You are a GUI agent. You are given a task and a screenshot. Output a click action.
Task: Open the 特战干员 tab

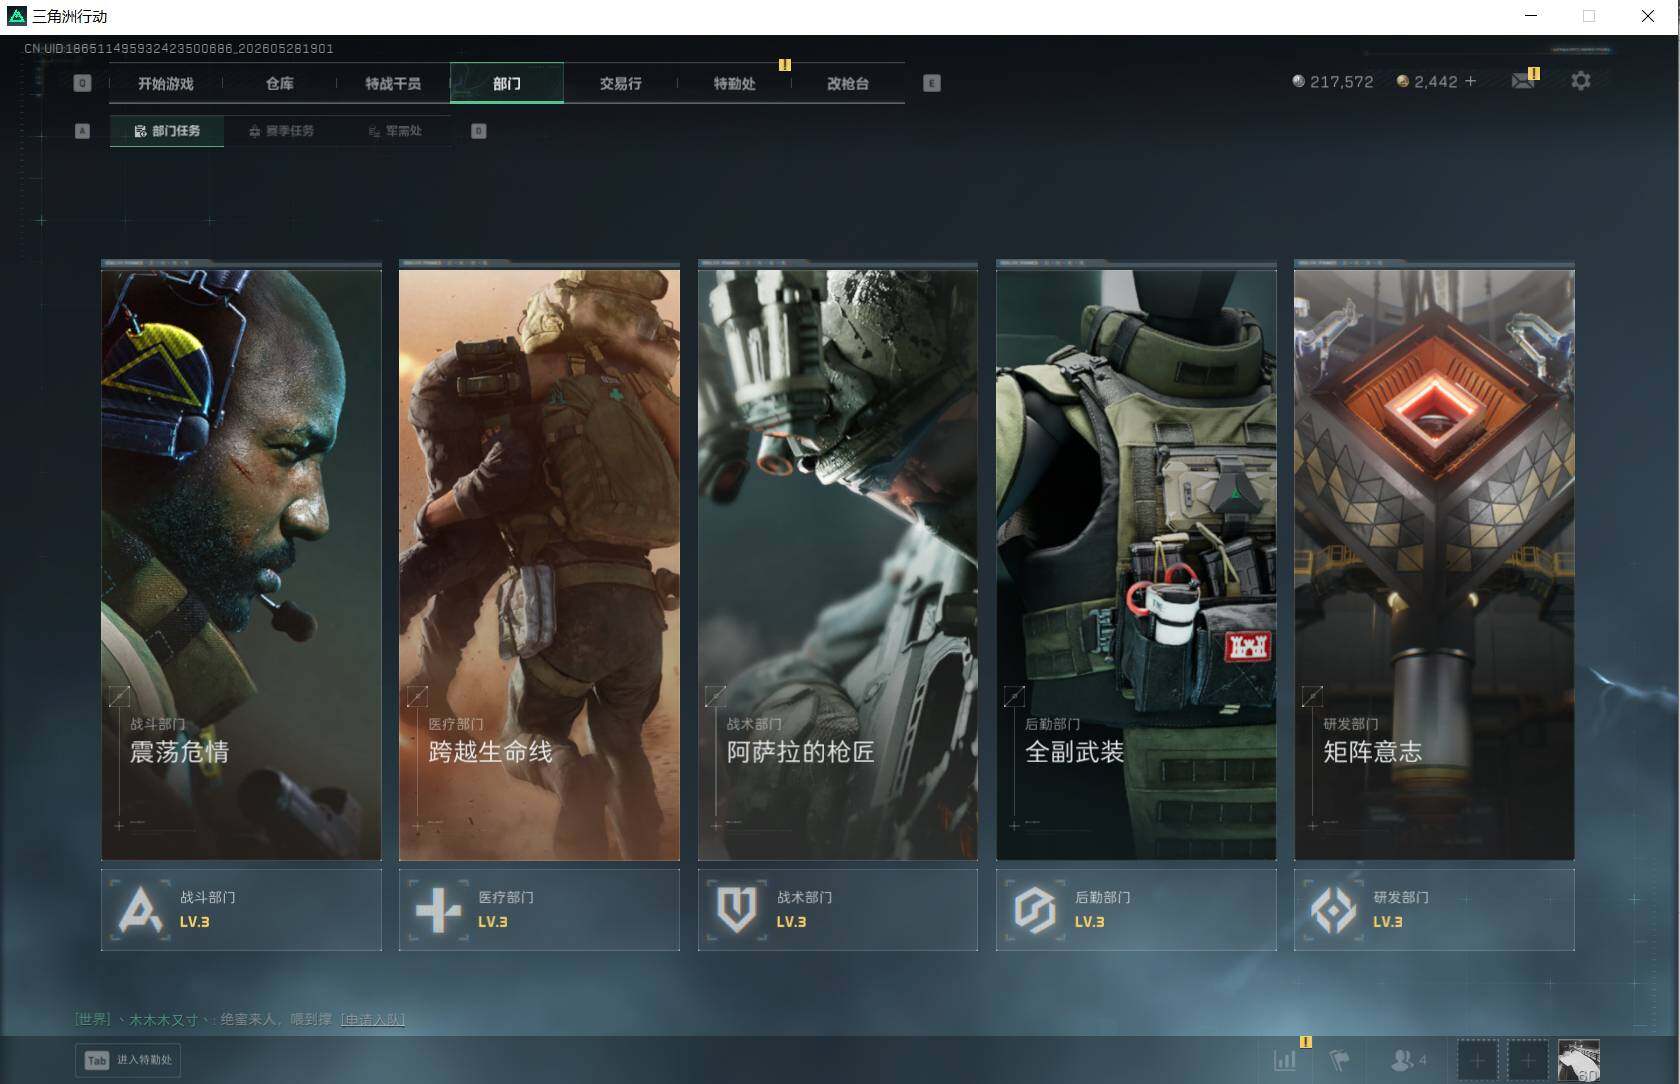coord(393,83)
